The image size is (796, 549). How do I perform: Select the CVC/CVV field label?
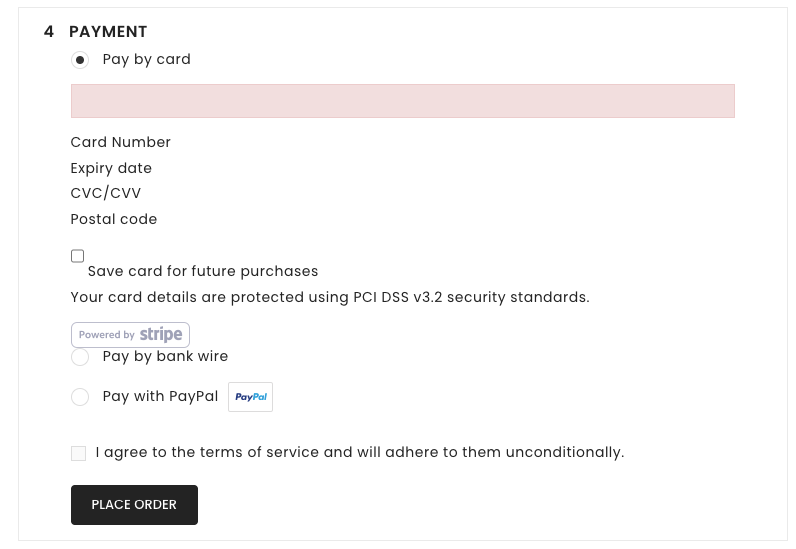pos(106,193)
